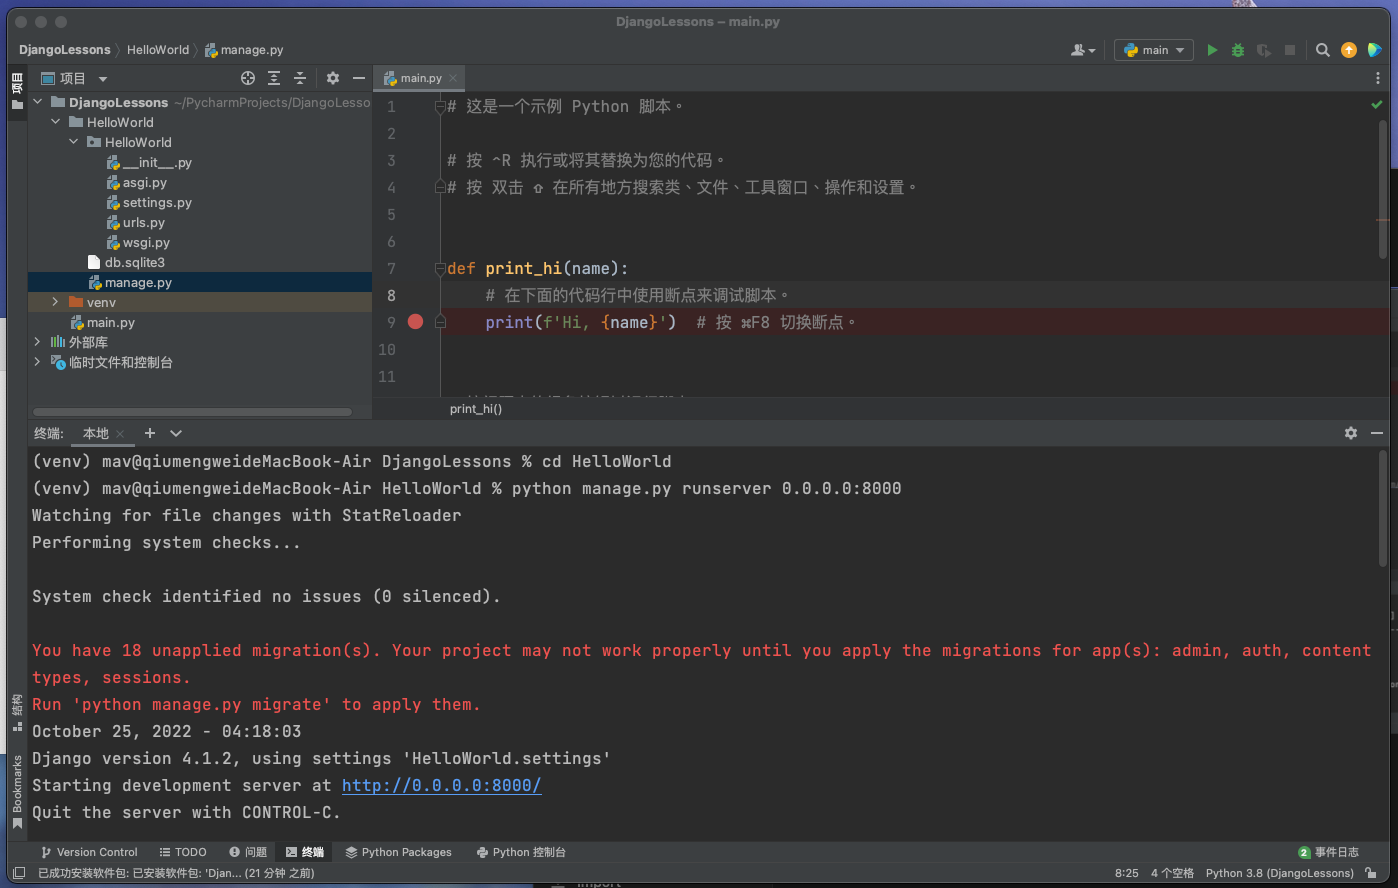This screenshot has width=1398, height=888.
Task: Collapse the DjangoLessons root folder
Action: click(38, 102)
